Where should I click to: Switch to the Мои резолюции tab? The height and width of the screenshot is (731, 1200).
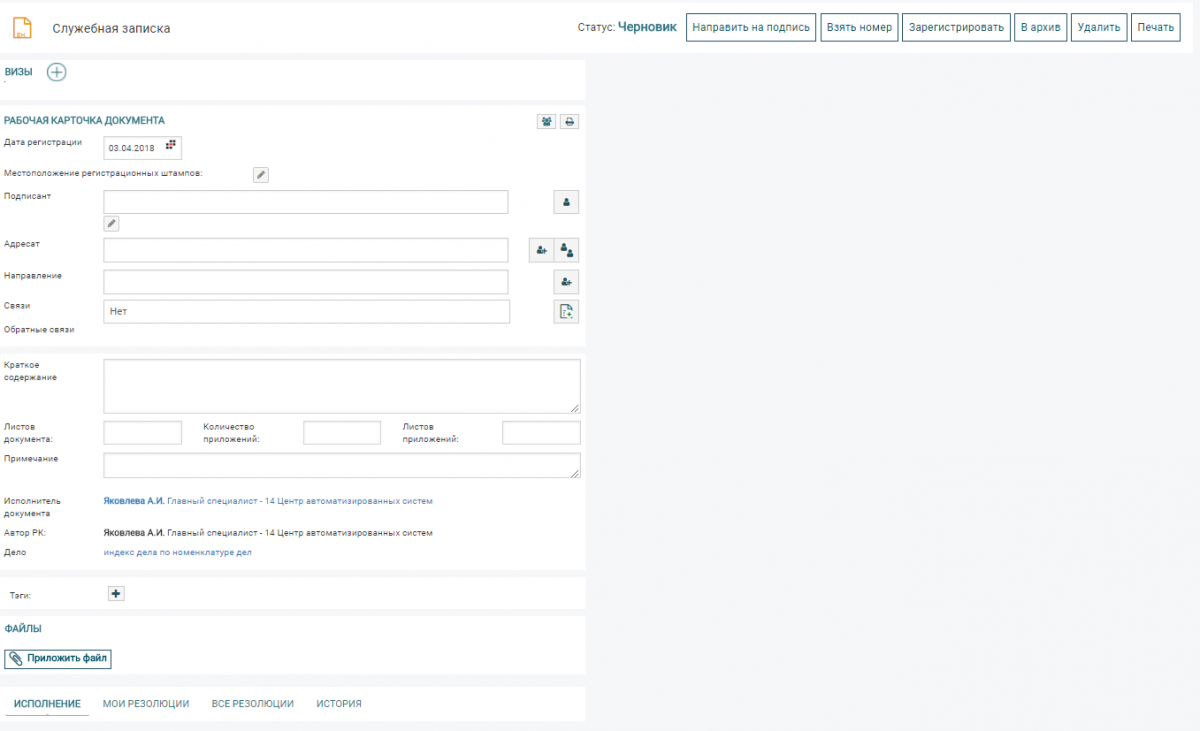(146, 704)
